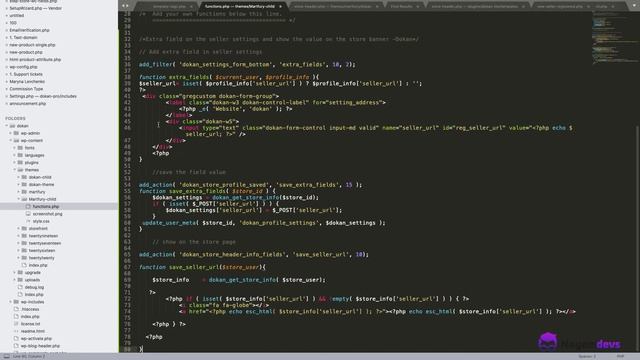Screen dimensions: 640x360
Task: Open new-product-single.php in open files
Action: tap(32, 45)
